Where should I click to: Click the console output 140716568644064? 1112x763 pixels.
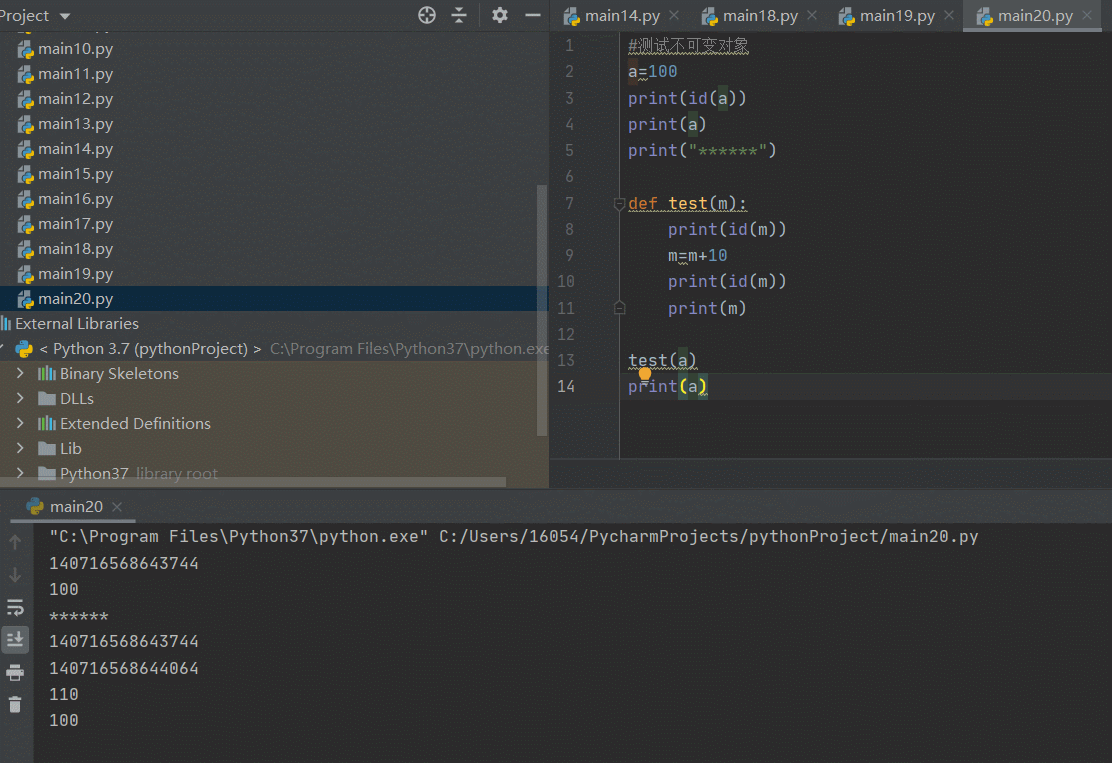click(x=124, y=668)
